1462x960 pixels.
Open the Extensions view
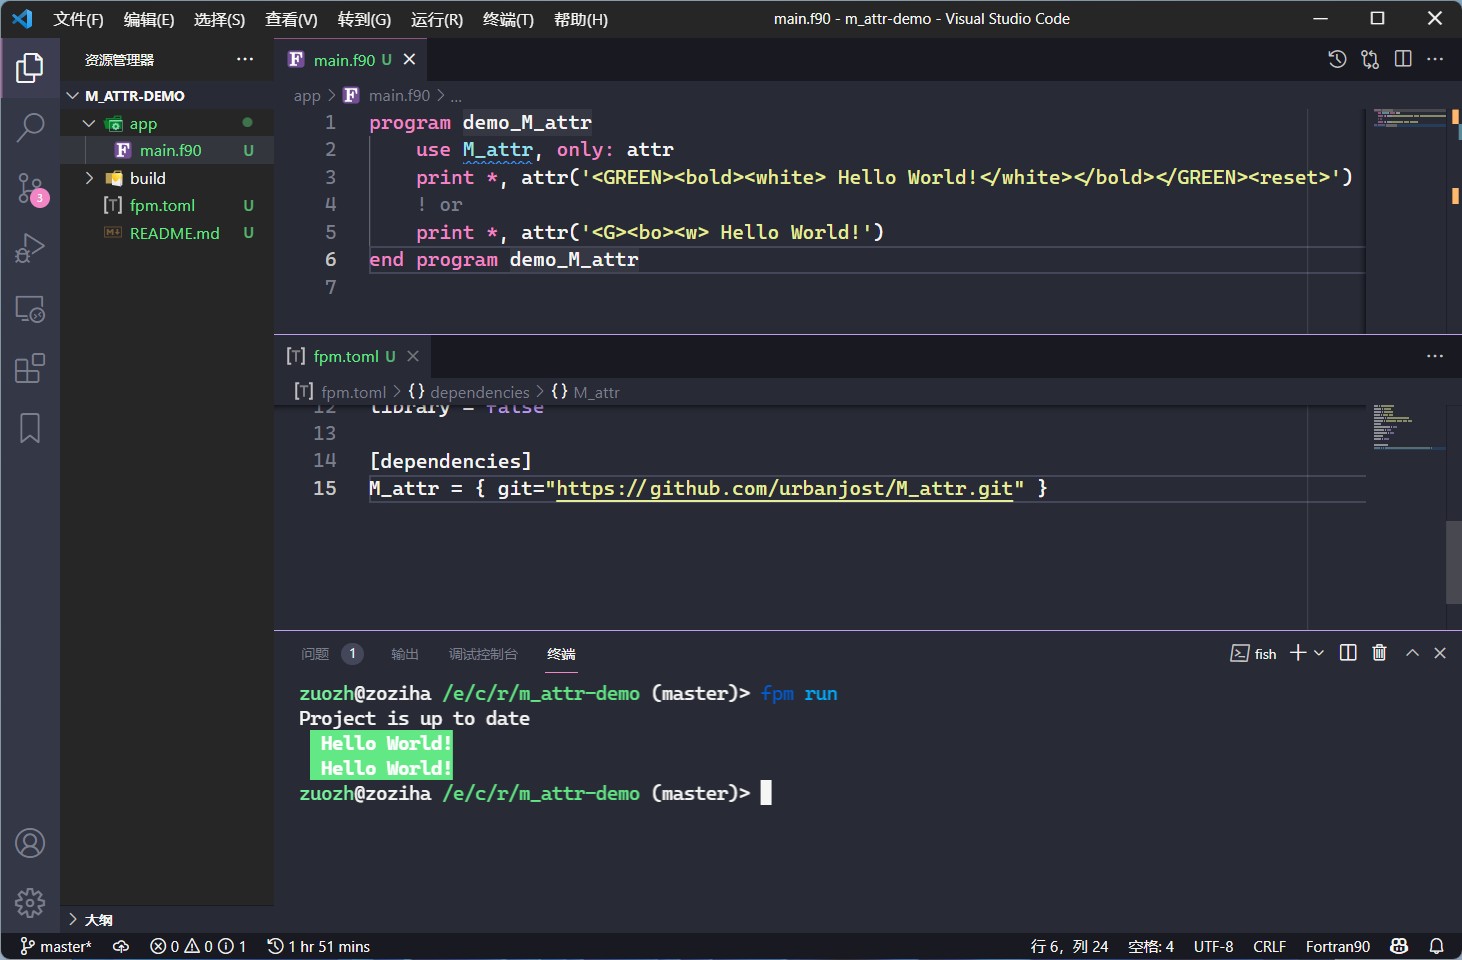pos(30,368)
